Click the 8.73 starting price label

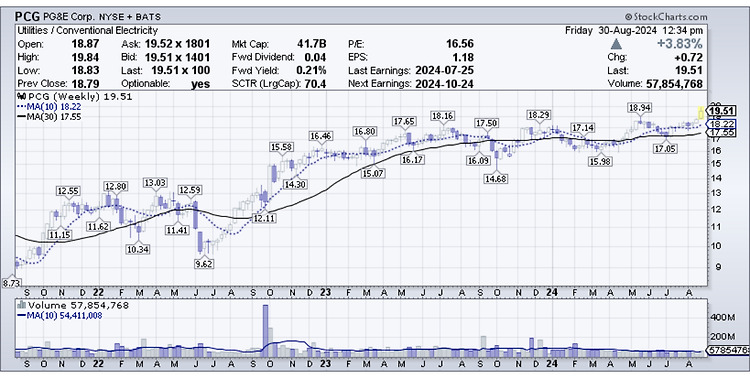(11, 283)
